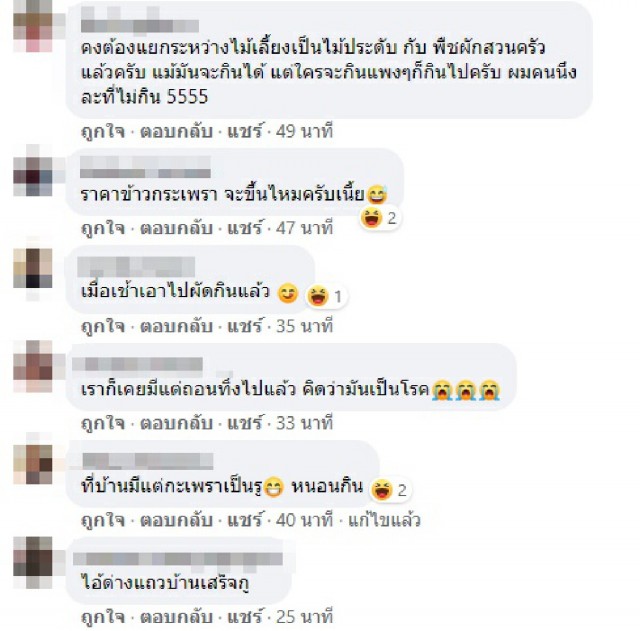The width and height of the screenshot is (640, 631).
Task: Like the ที่บ้านมีแต่กะเพราเป็นรู comment
Action: 103,520
